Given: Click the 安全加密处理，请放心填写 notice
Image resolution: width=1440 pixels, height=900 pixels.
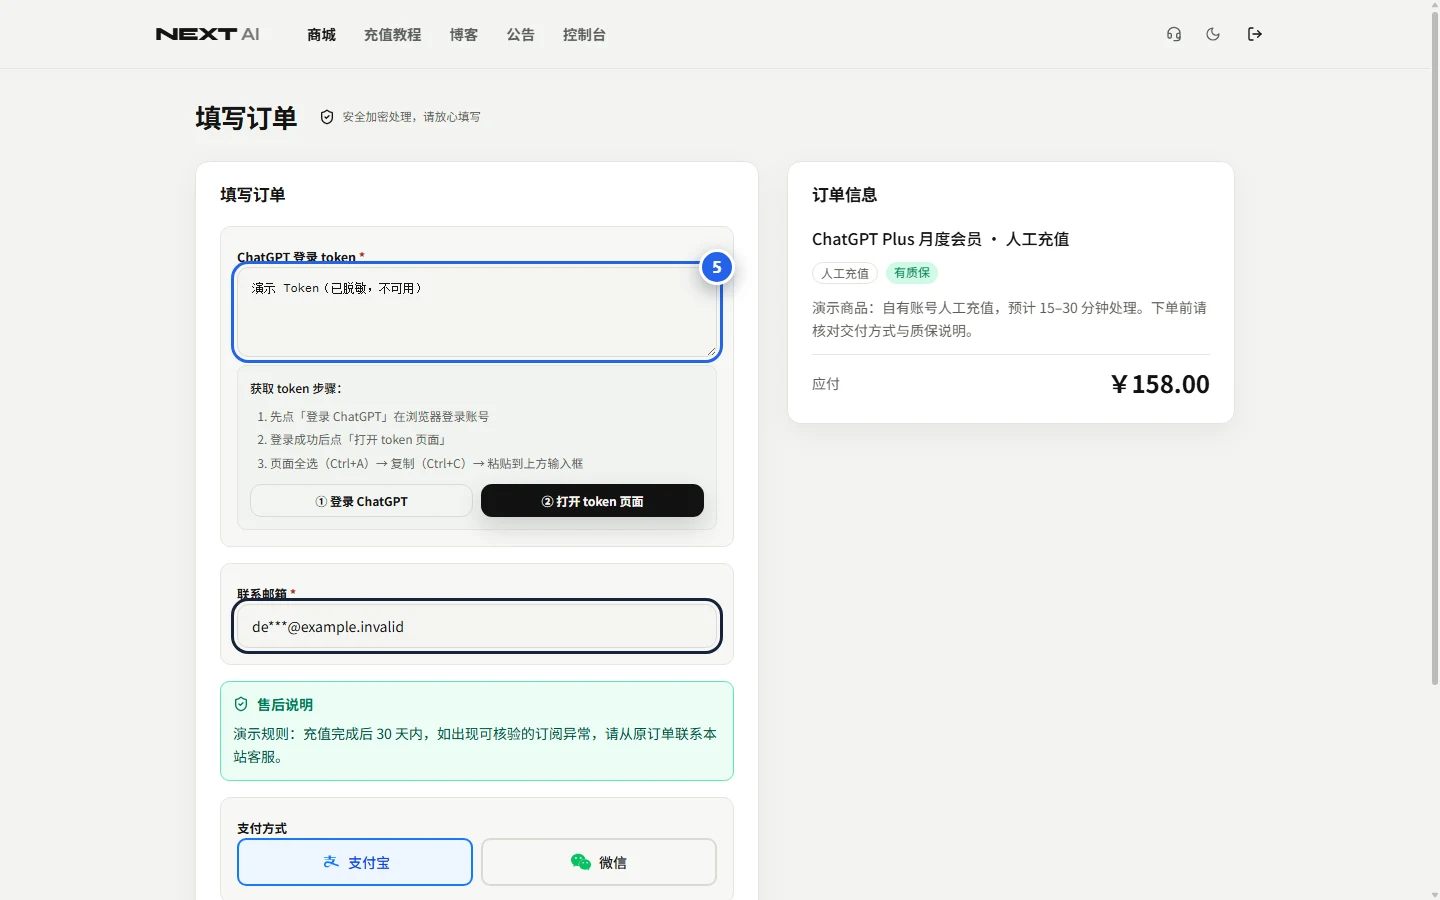Looking at the screenshot, I should coord(412,117).
